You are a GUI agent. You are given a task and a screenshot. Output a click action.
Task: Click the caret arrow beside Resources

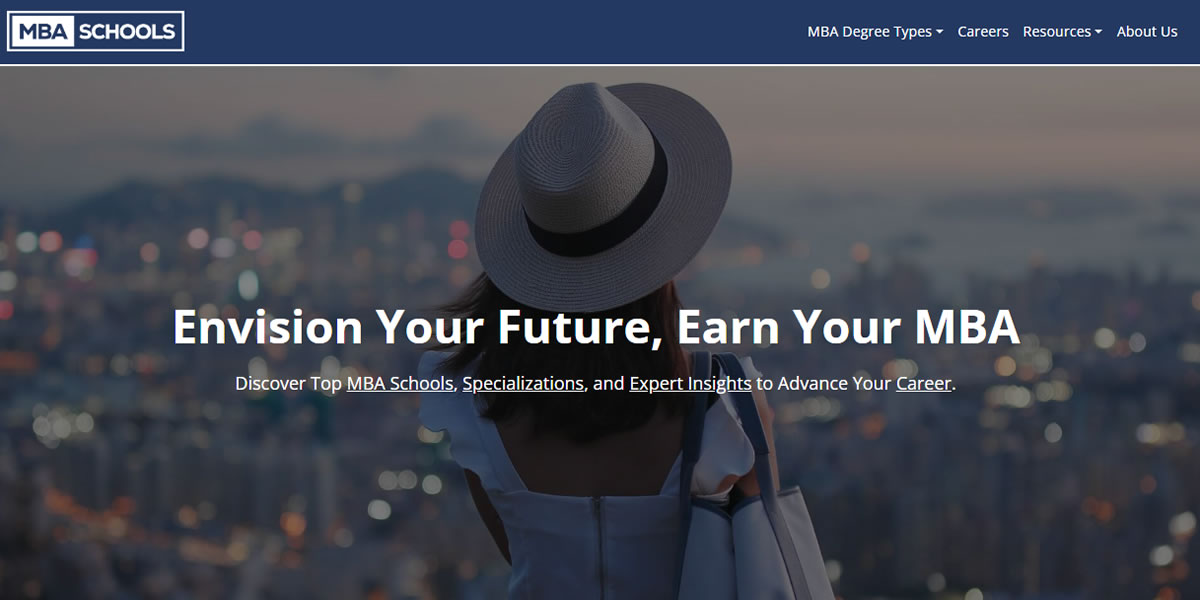tap(1100, 33)
